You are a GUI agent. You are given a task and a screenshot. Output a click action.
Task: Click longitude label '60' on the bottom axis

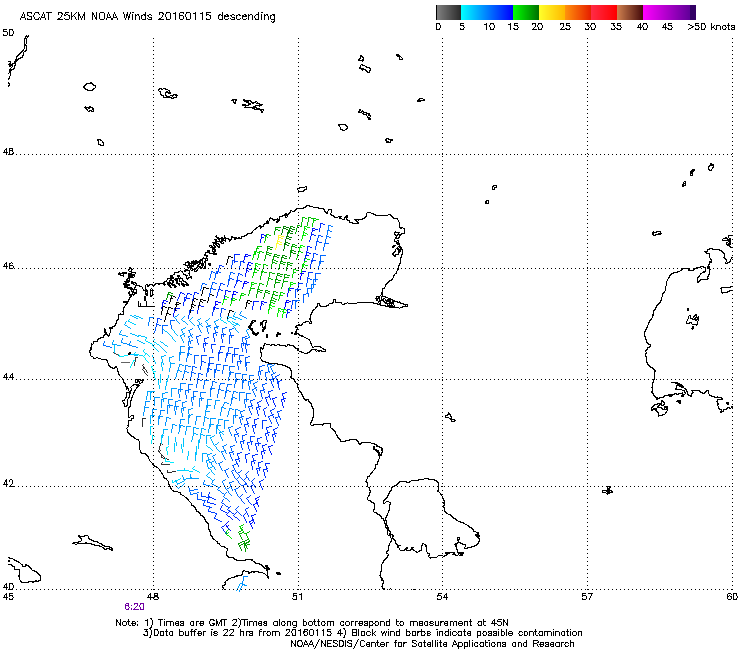pos(732,597)
